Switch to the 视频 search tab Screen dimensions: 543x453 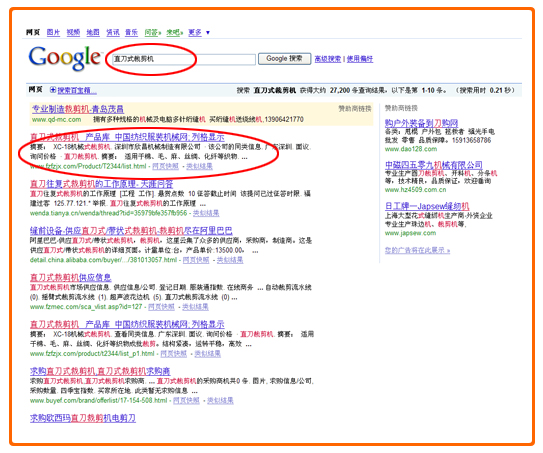pos(73,32)
